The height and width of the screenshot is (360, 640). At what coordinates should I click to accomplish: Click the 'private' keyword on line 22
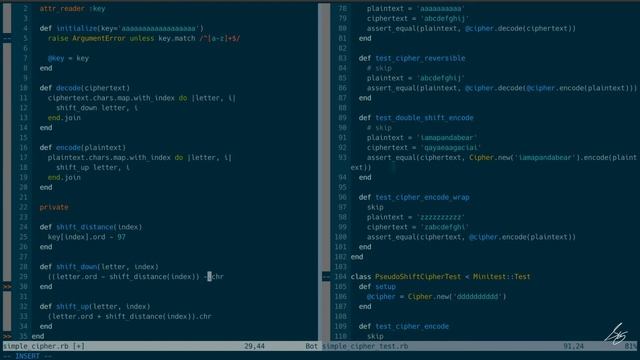54,207
